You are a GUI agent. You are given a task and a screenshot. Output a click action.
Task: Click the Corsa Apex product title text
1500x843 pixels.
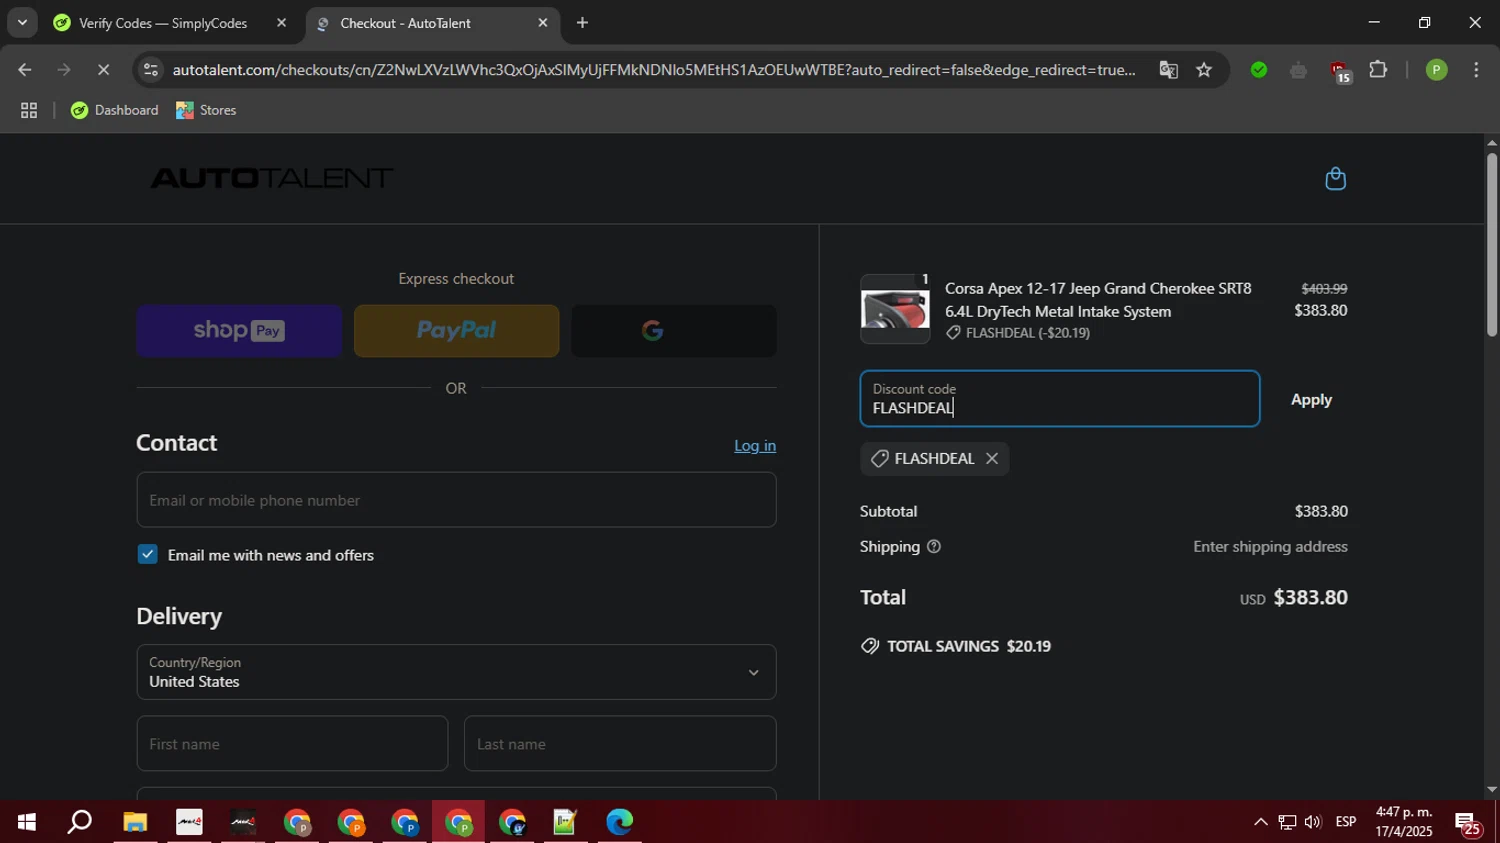[x=1098, y=300]
